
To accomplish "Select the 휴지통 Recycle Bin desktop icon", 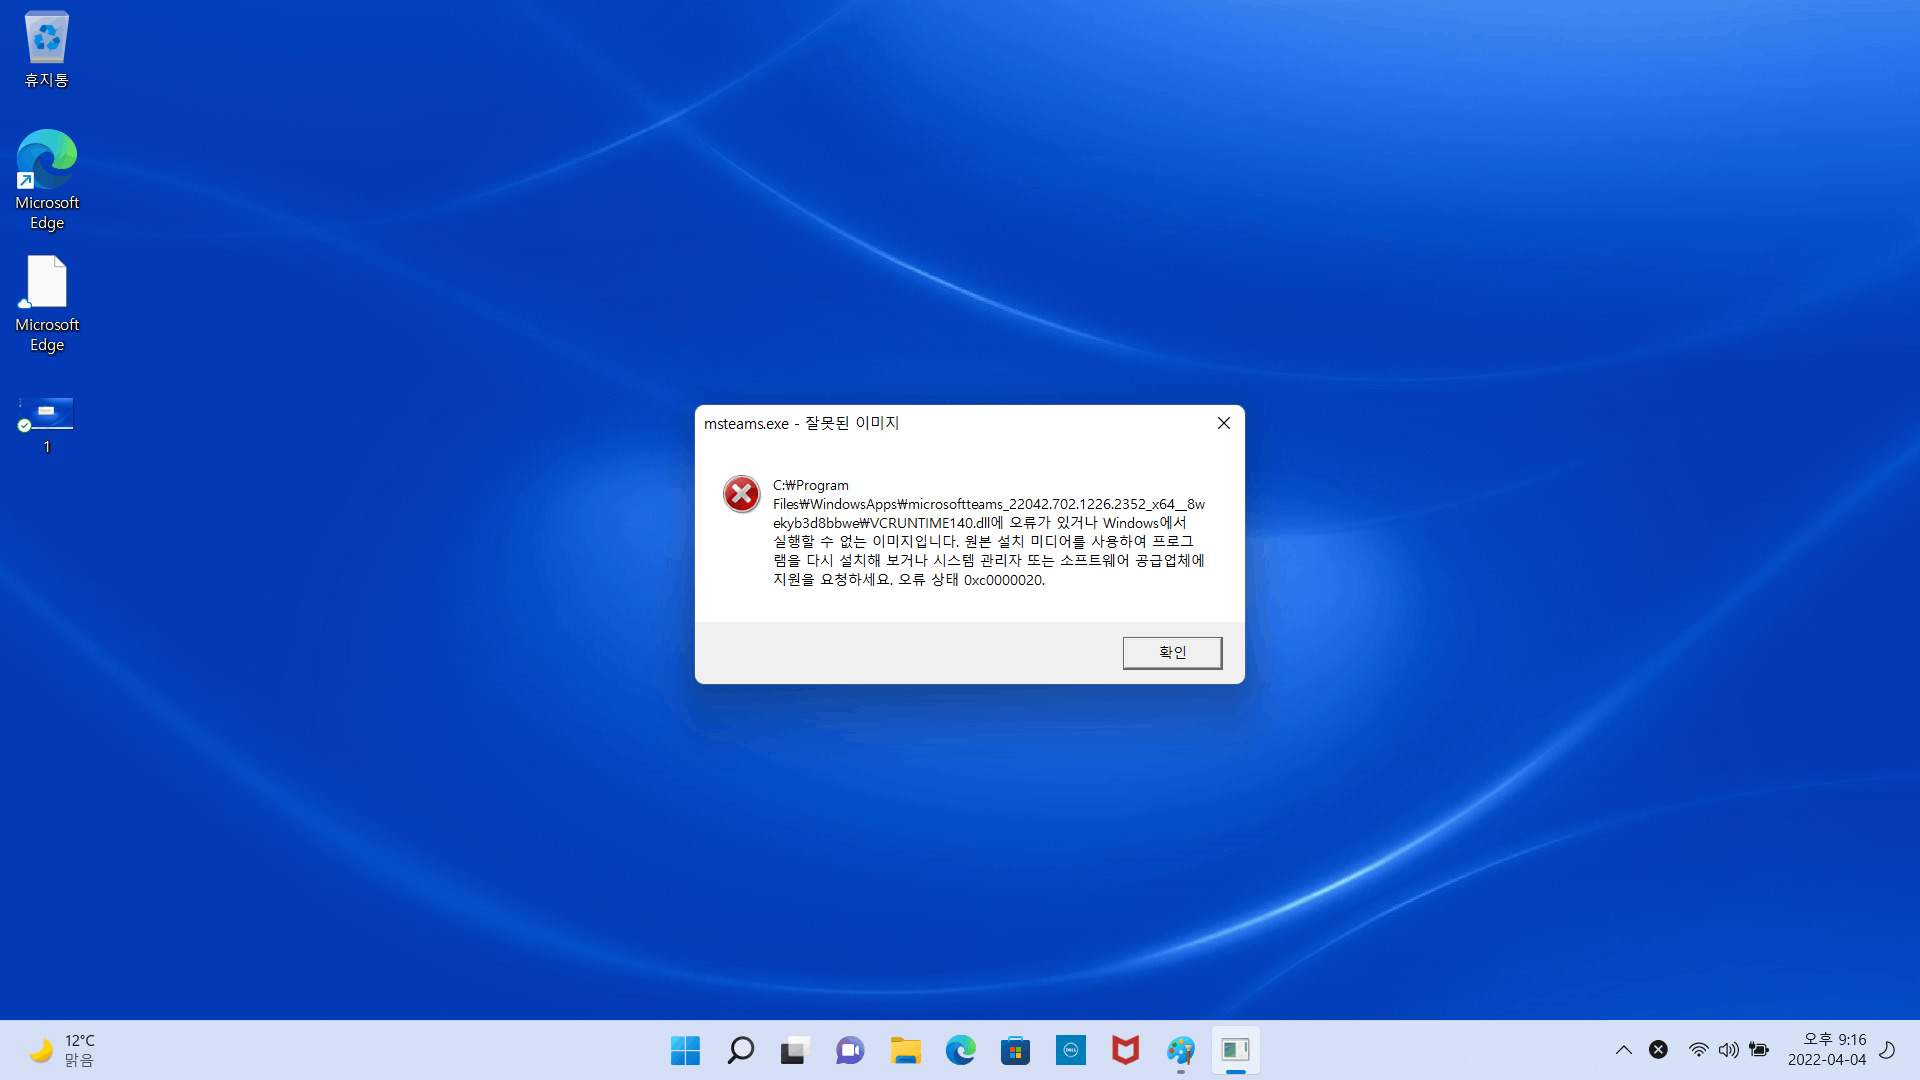I will (46, 50).
